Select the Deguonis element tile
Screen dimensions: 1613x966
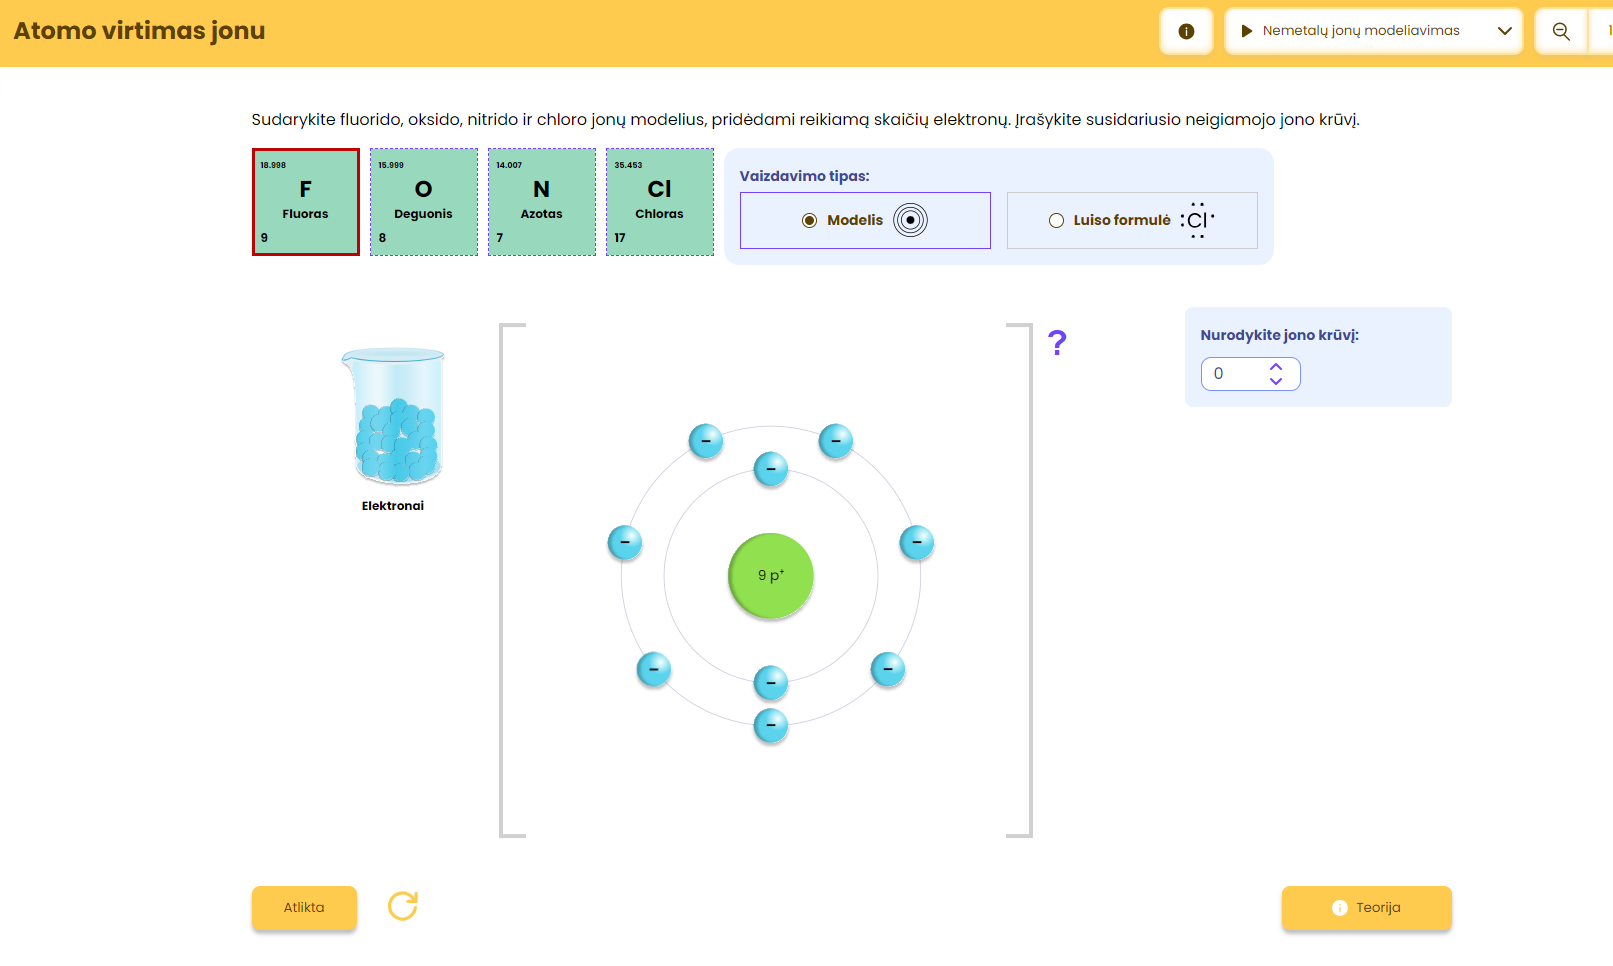click(x=424, y=202)
